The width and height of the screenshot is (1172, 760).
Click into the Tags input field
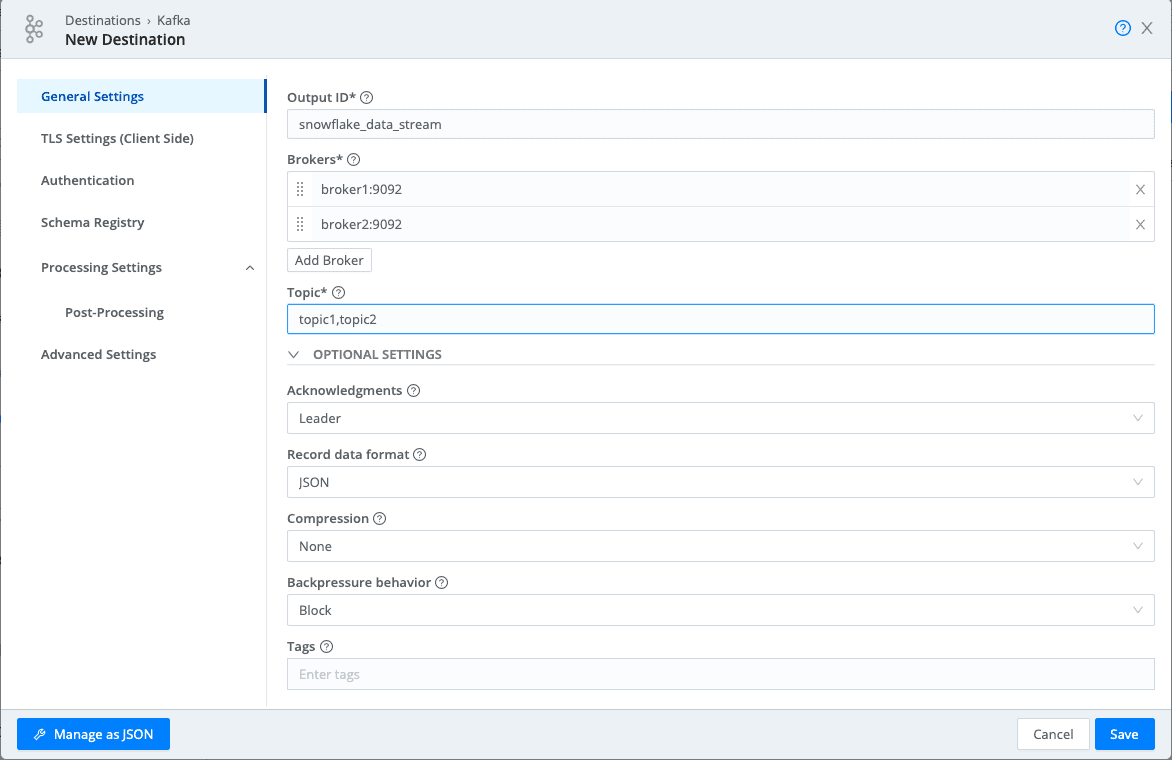click(720, 674)
